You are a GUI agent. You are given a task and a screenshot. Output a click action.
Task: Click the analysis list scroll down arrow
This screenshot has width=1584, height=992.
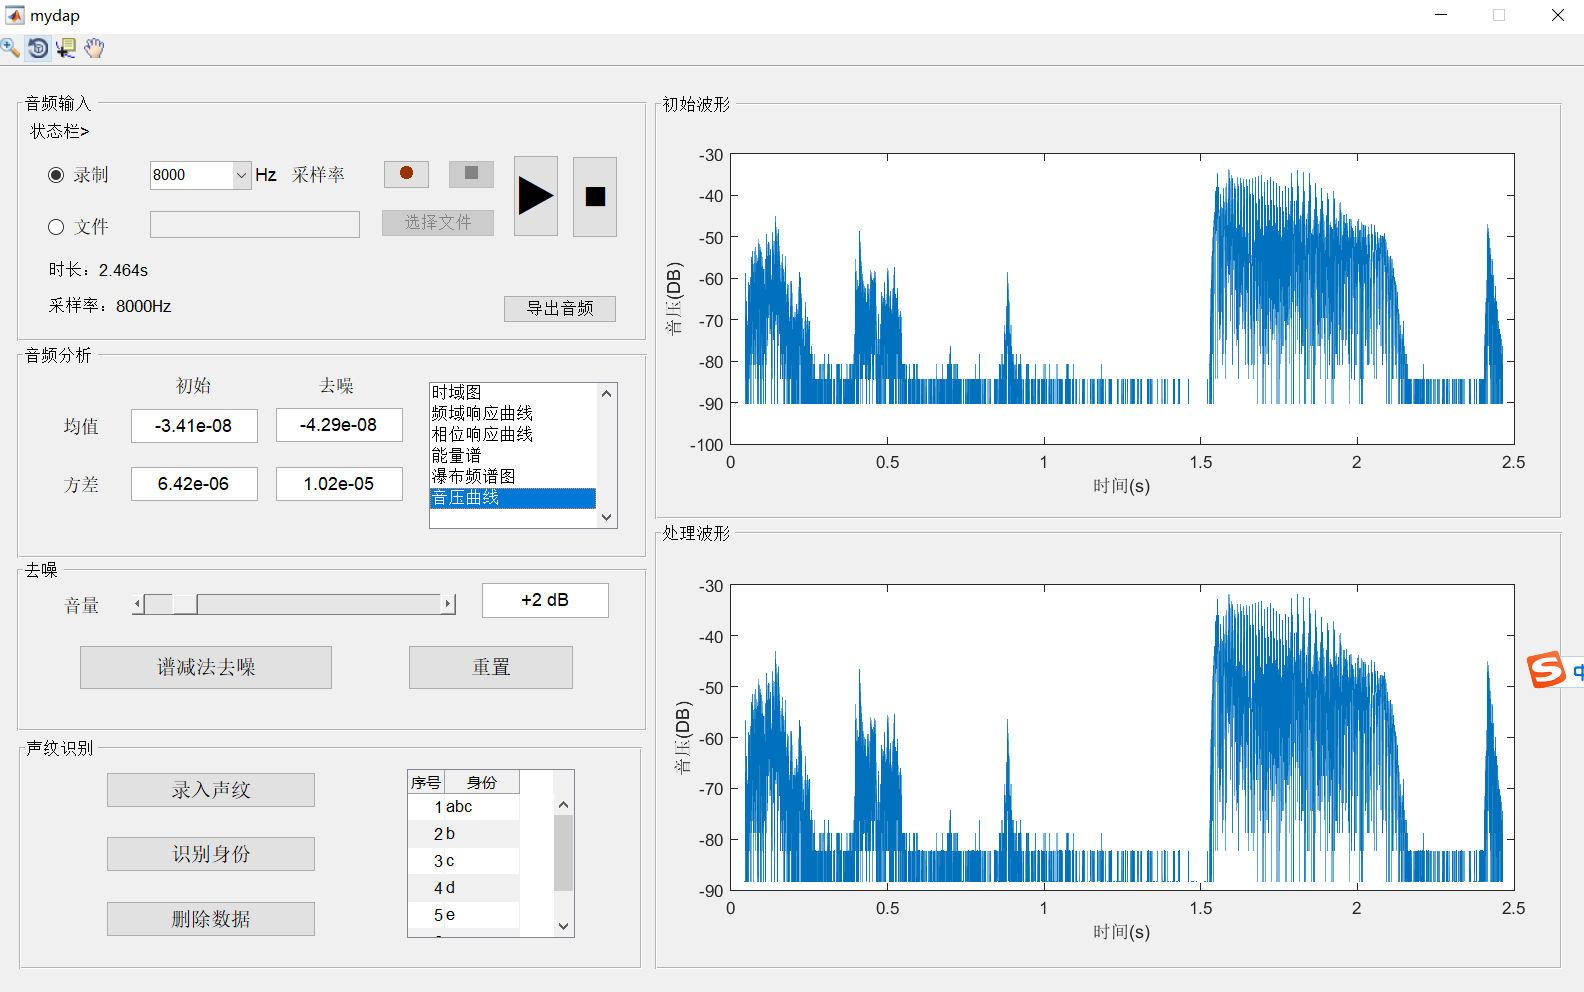pos(606,517)
